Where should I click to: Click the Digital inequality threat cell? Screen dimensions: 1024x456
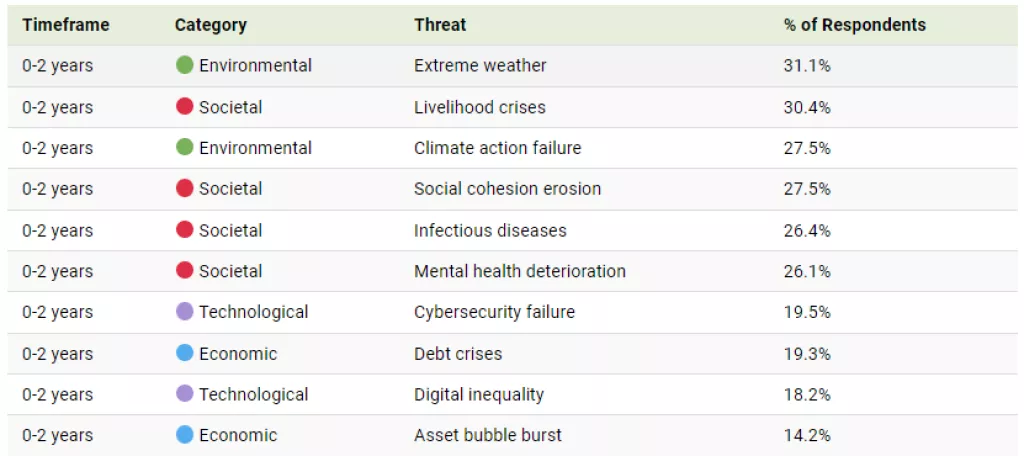(479, 394)
